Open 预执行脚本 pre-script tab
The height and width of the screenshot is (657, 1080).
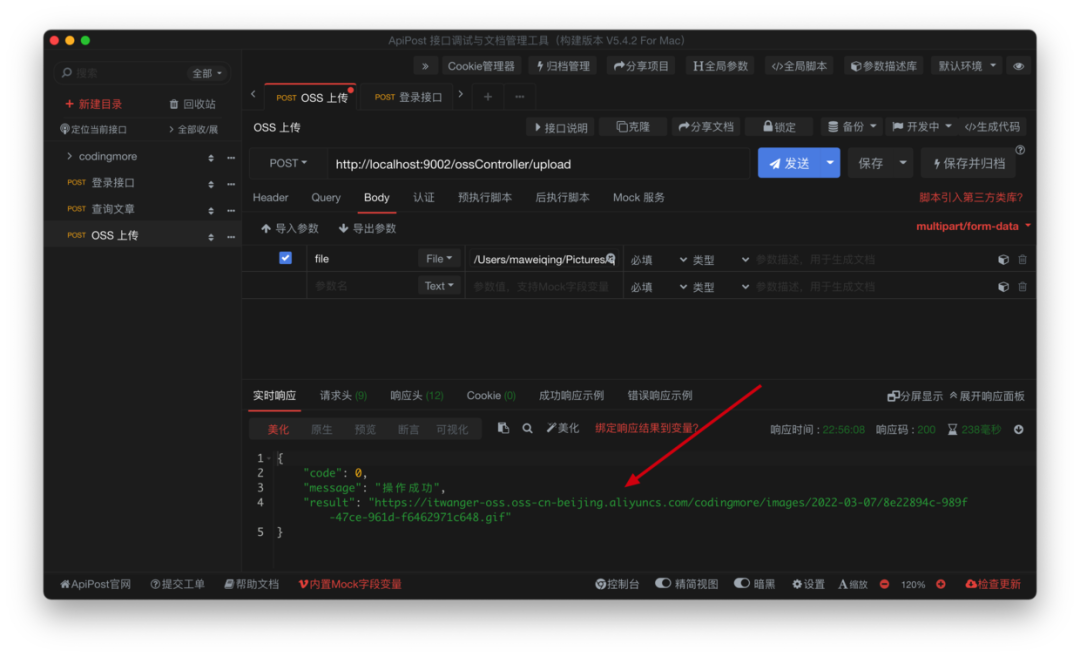[485, 198]
